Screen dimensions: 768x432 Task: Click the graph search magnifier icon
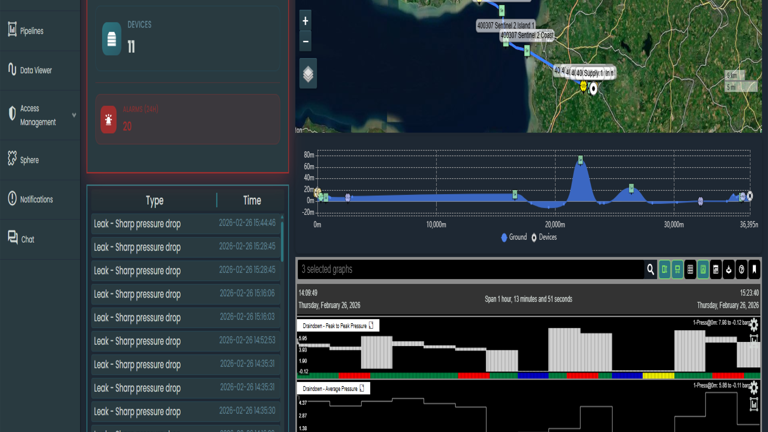coord(650,269)
